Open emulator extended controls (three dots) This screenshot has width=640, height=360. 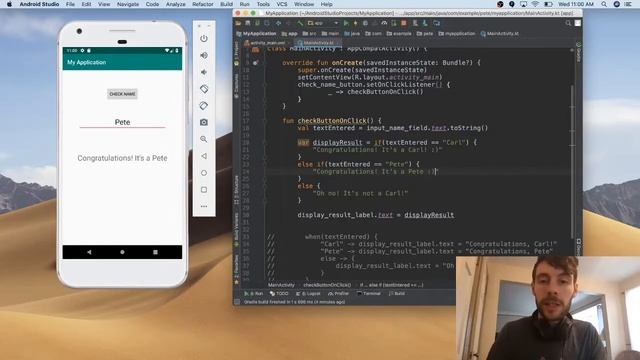(204, 207)
